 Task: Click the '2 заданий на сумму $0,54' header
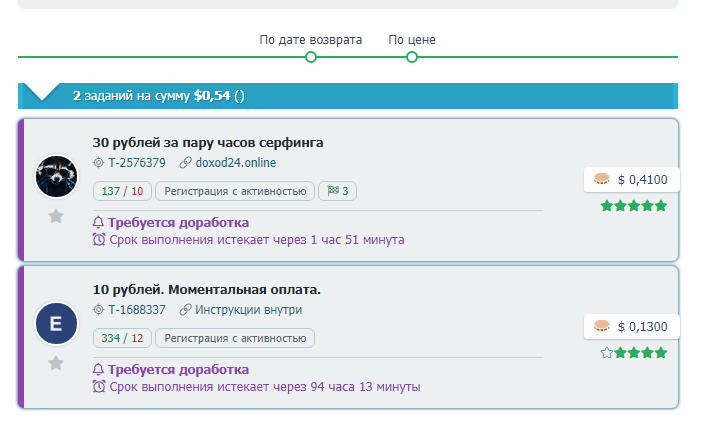348,96
